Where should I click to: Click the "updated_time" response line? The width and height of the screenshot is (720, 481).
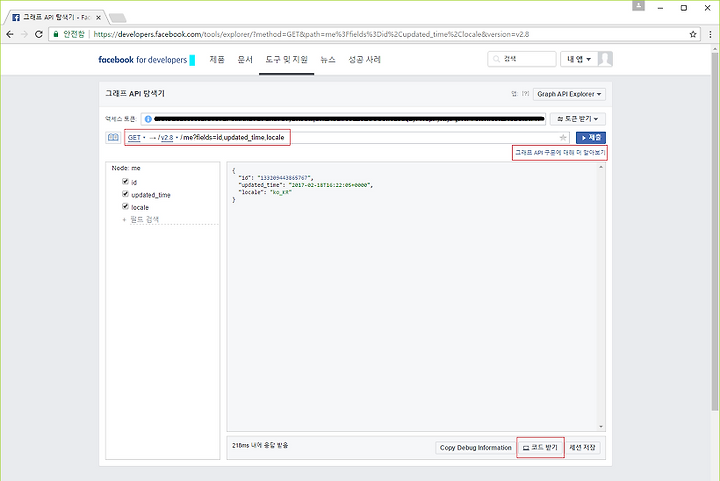pyautogui.click(x=306, y=185)
